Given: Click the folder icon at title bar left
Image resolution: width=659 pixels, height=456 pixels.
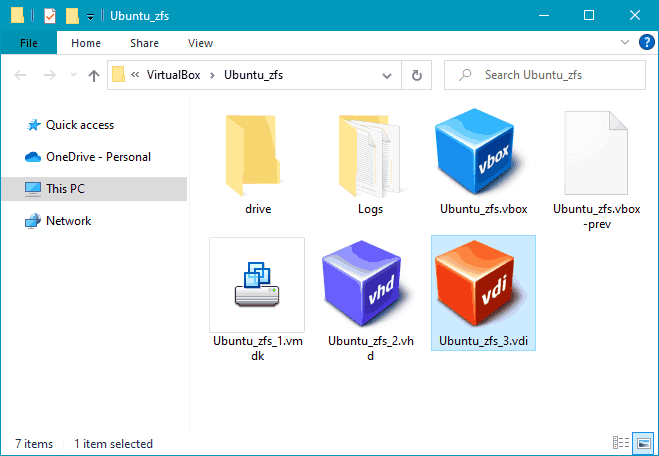Looking at the screenshot, I should coord(17,16).
